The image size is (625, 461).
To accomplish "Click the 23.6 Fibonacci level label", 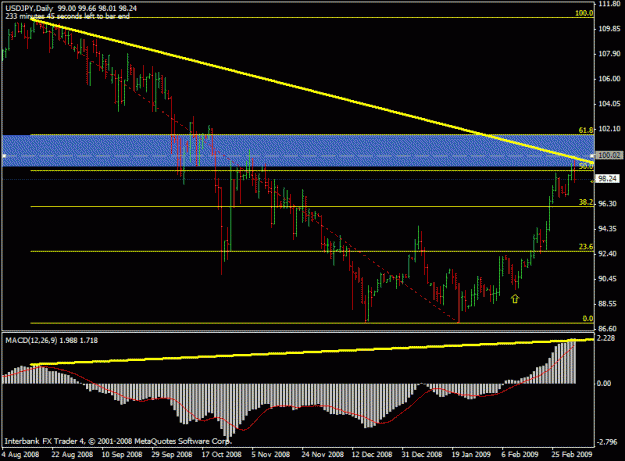I will click(586, 247).
